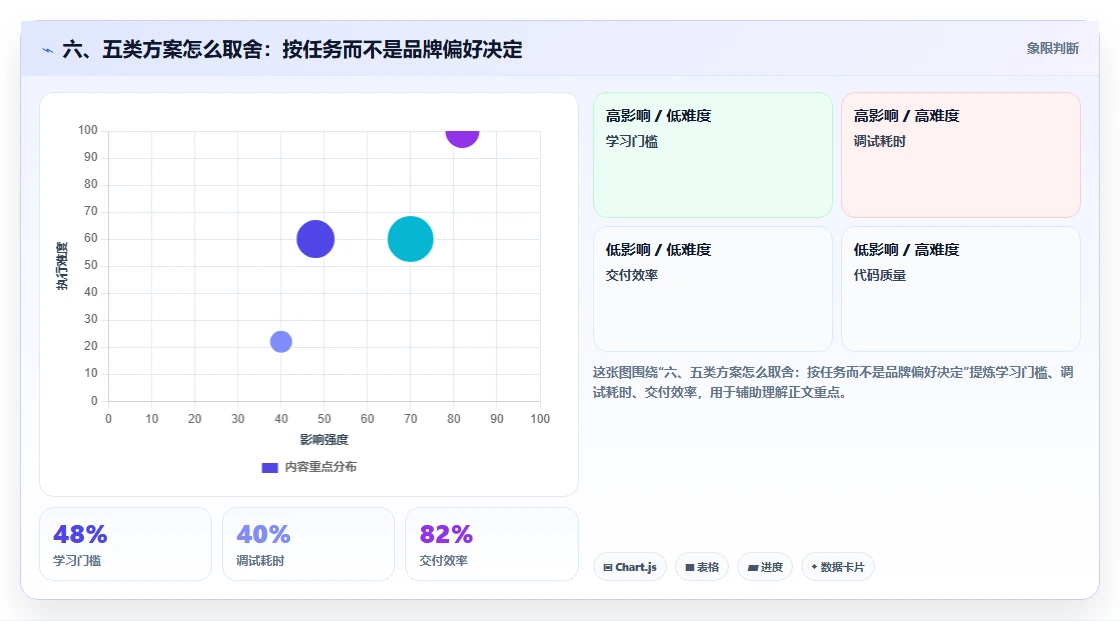Click the 数据卡片 tag chip
This screenshot has height=621, width=1120.
838,567
